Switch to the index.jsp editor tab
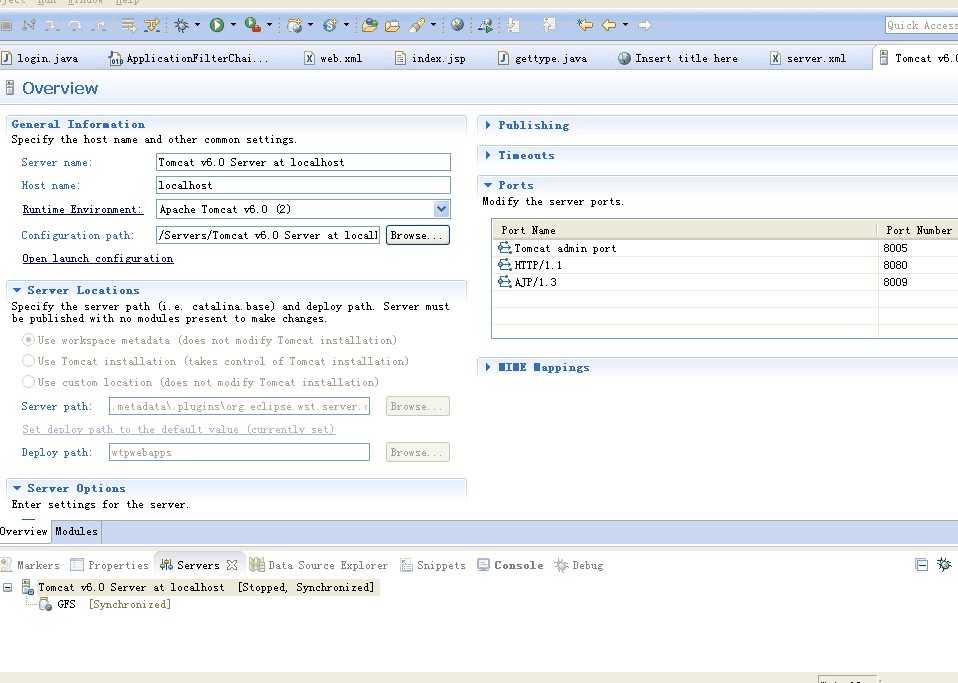Screen dimensions: 958x683 coord(431,58)
